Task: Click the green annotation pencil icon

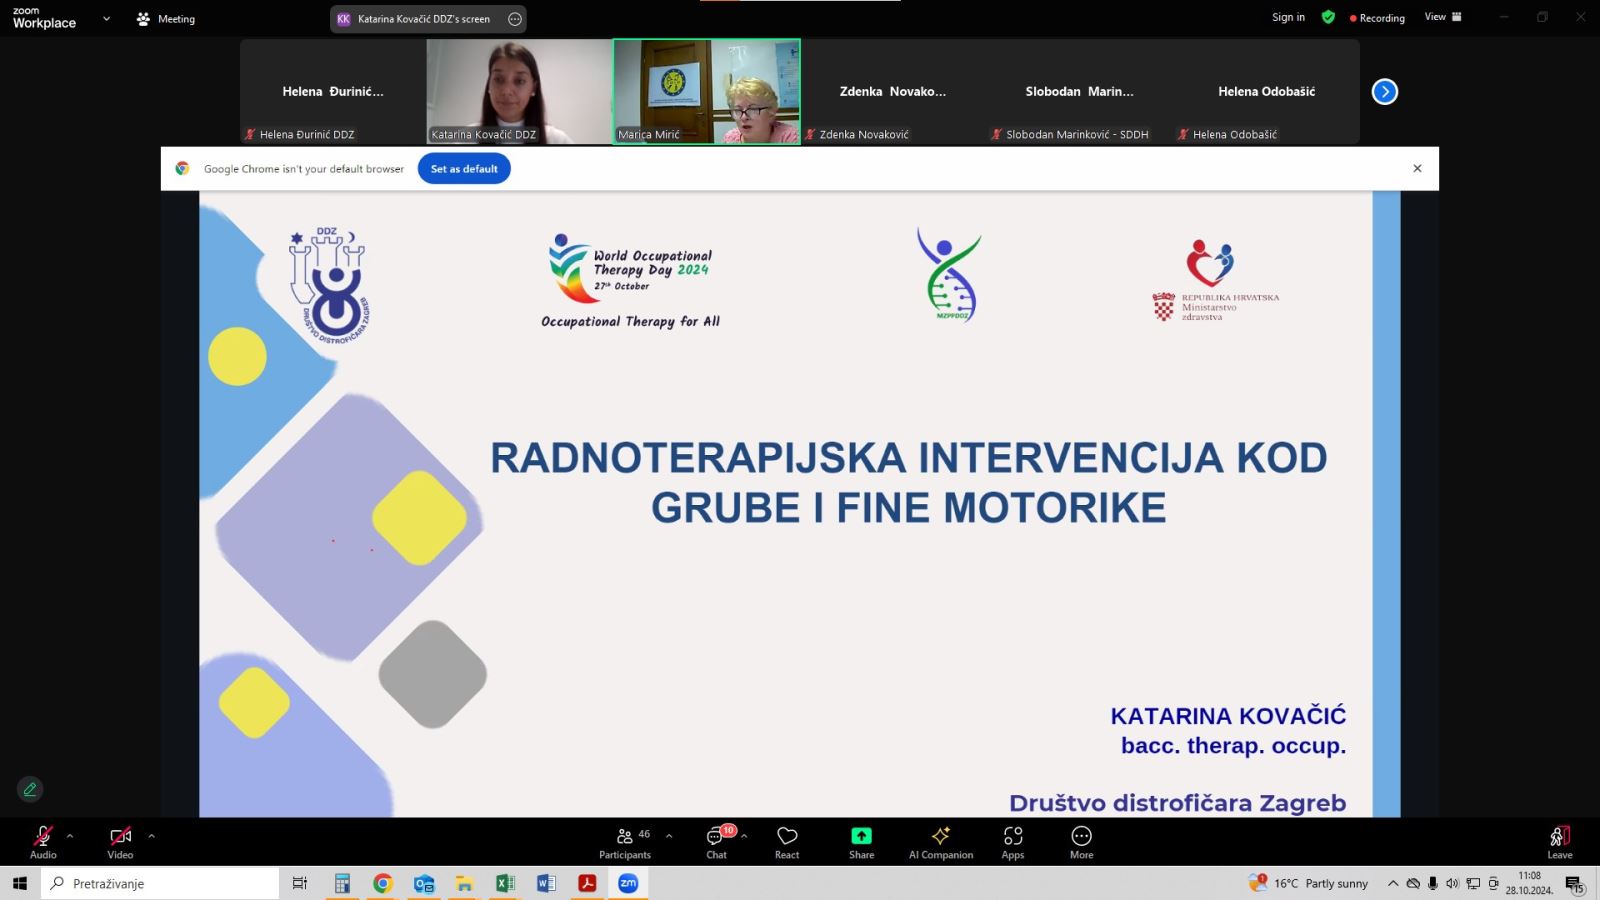Action: (30, 789)
